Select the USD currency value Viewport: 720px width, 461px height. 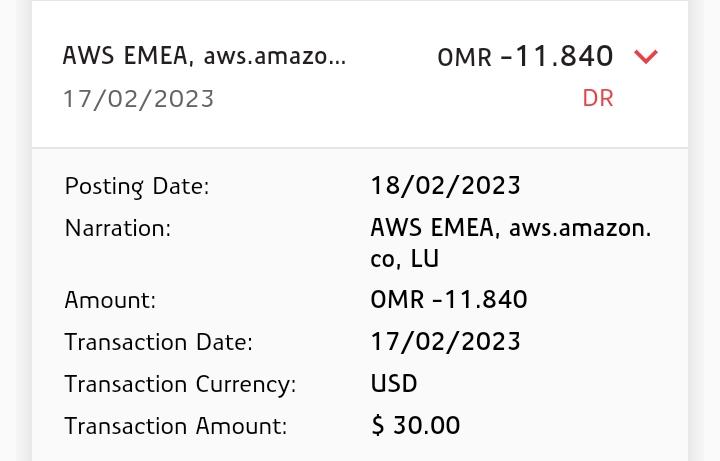pyautogui.click(x=394, y=384)
